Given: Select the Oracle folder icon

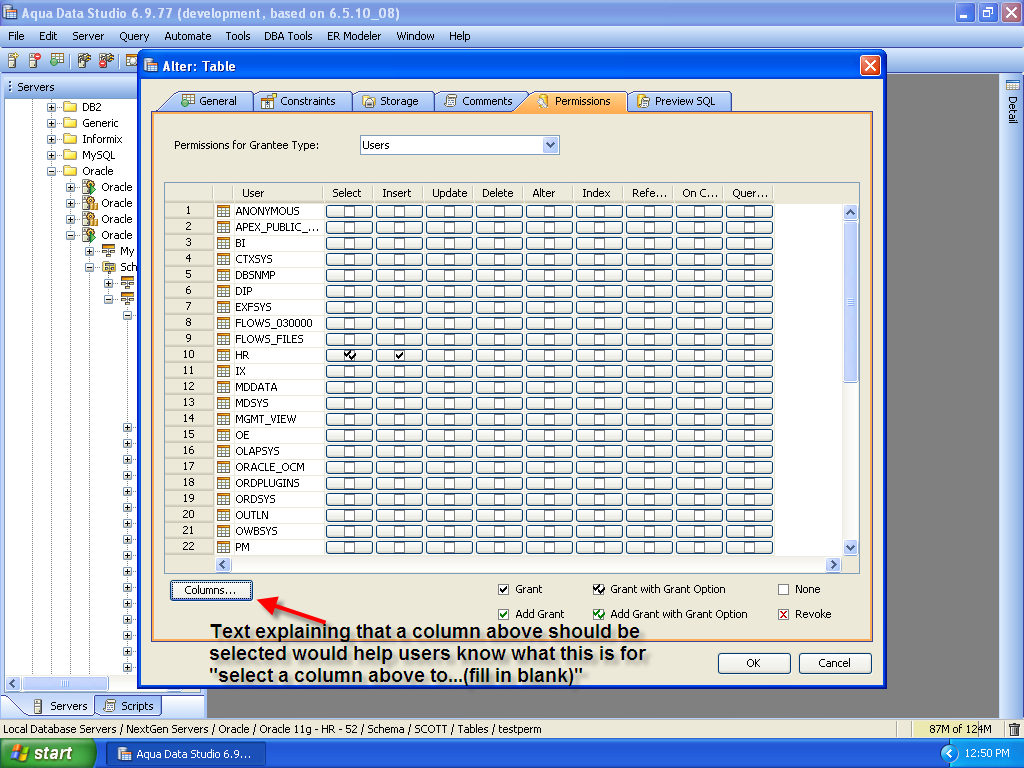Looking at the screenshot, I should coord(71,171).
